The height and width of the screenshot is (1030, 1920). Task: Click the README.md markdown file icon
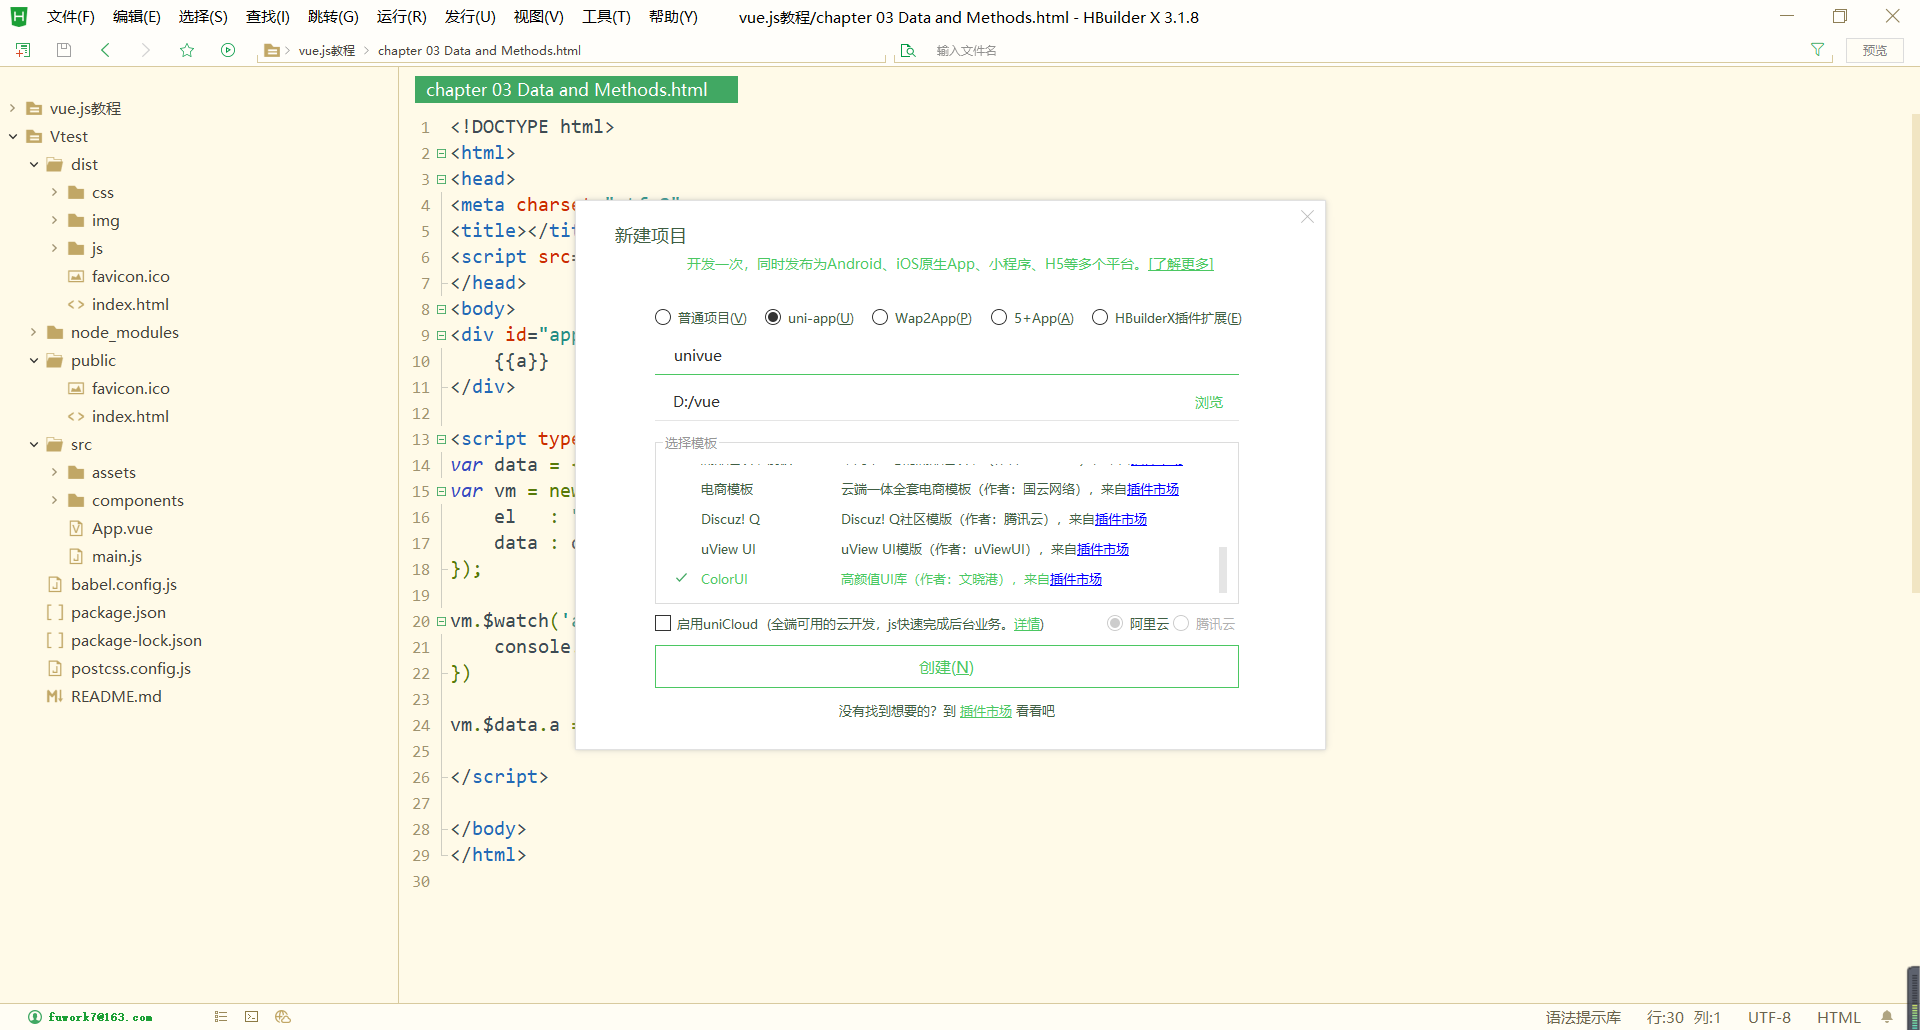point(55,696)
